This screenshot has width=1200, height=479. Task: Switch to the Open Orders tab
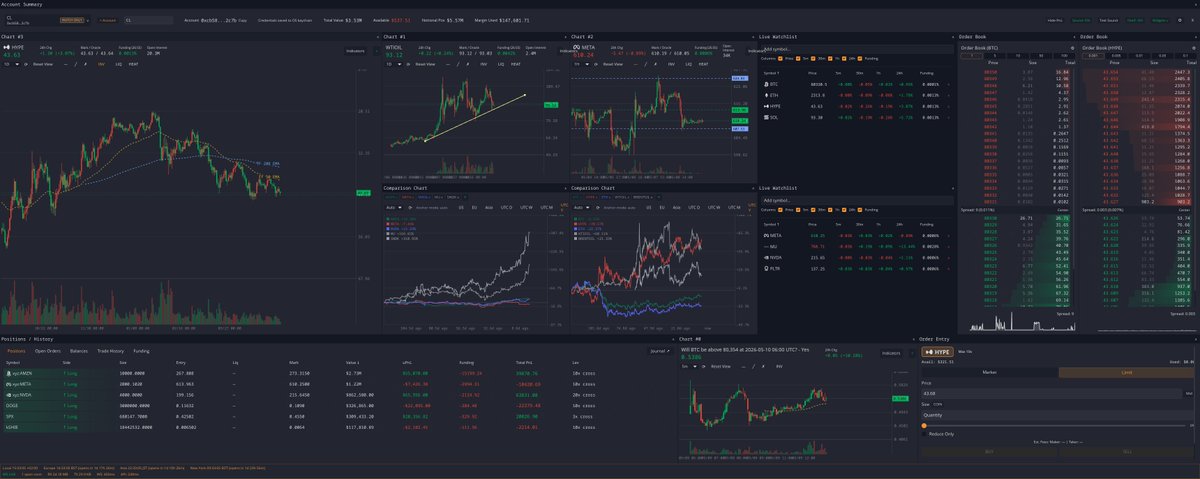48,351
